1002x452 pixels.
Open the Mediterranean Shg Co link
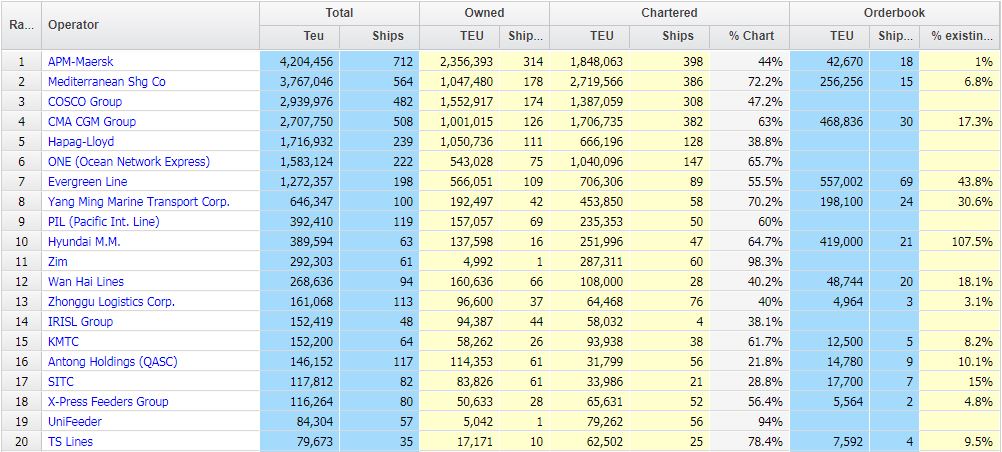pyautogui.click(x=107, y=82)
